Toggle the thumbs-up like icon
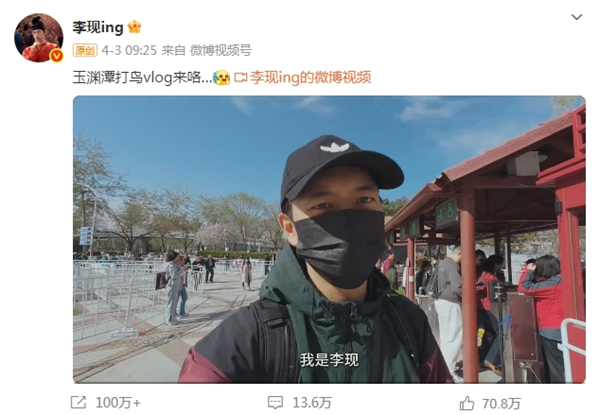 point(467,403)
